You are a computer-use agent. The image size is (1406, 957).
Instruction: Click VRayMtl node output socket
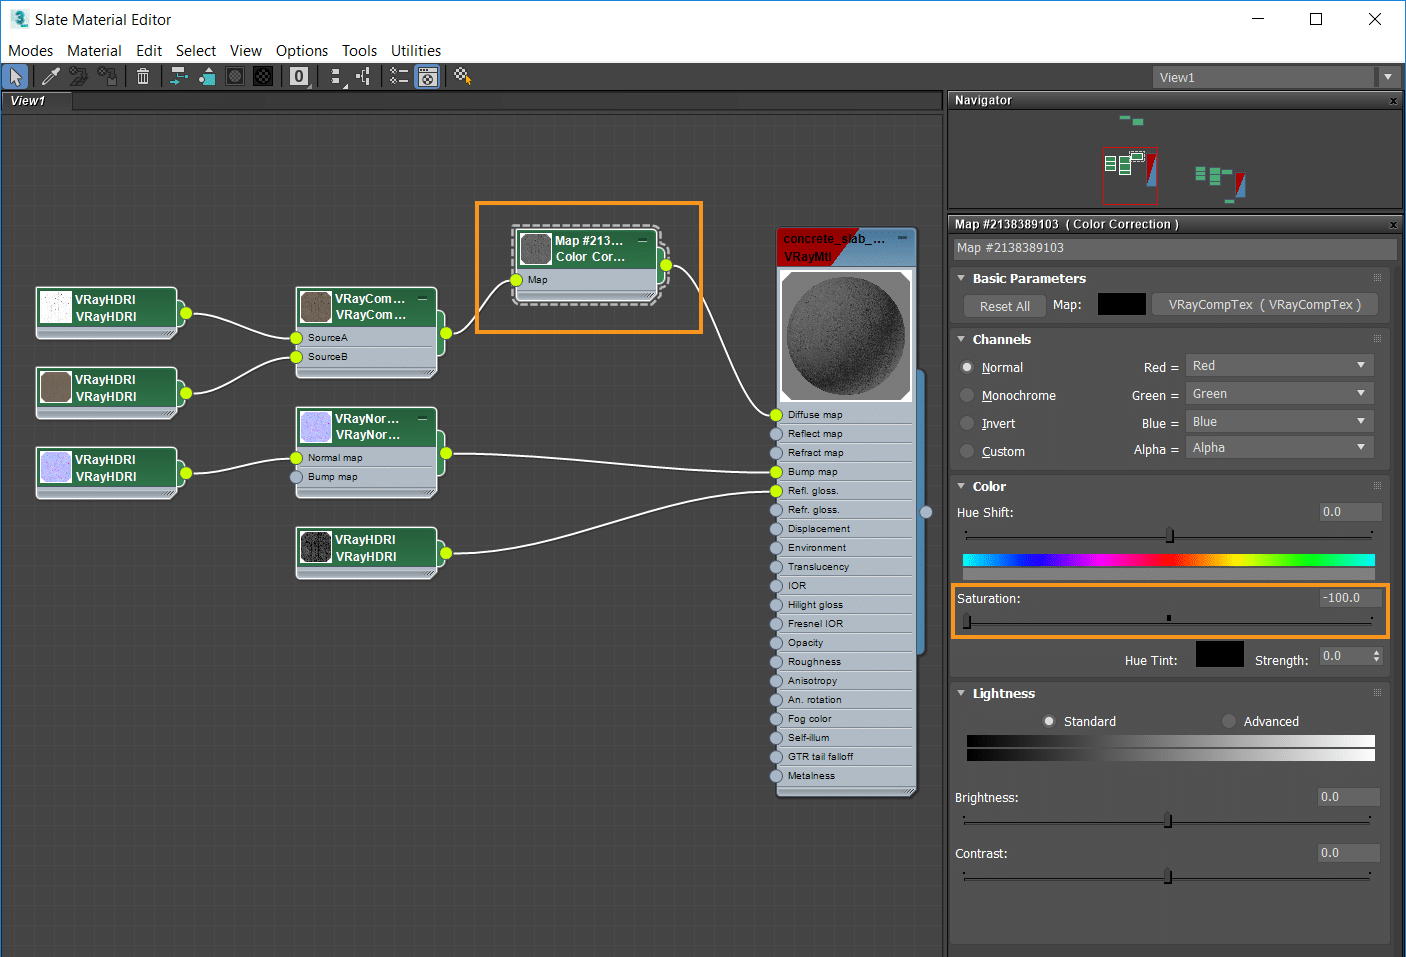click(x=926, y=512)
